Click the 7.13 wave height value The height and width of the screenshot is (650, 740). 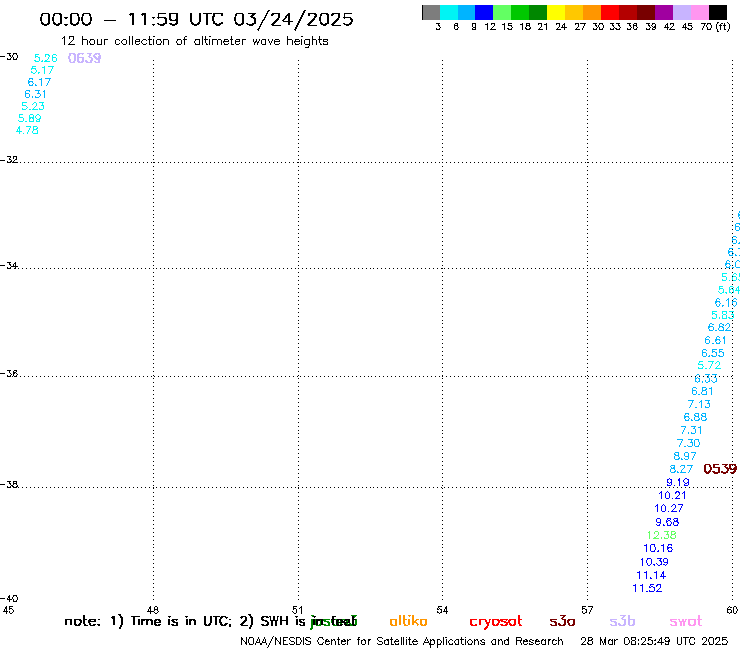(699, 405)
